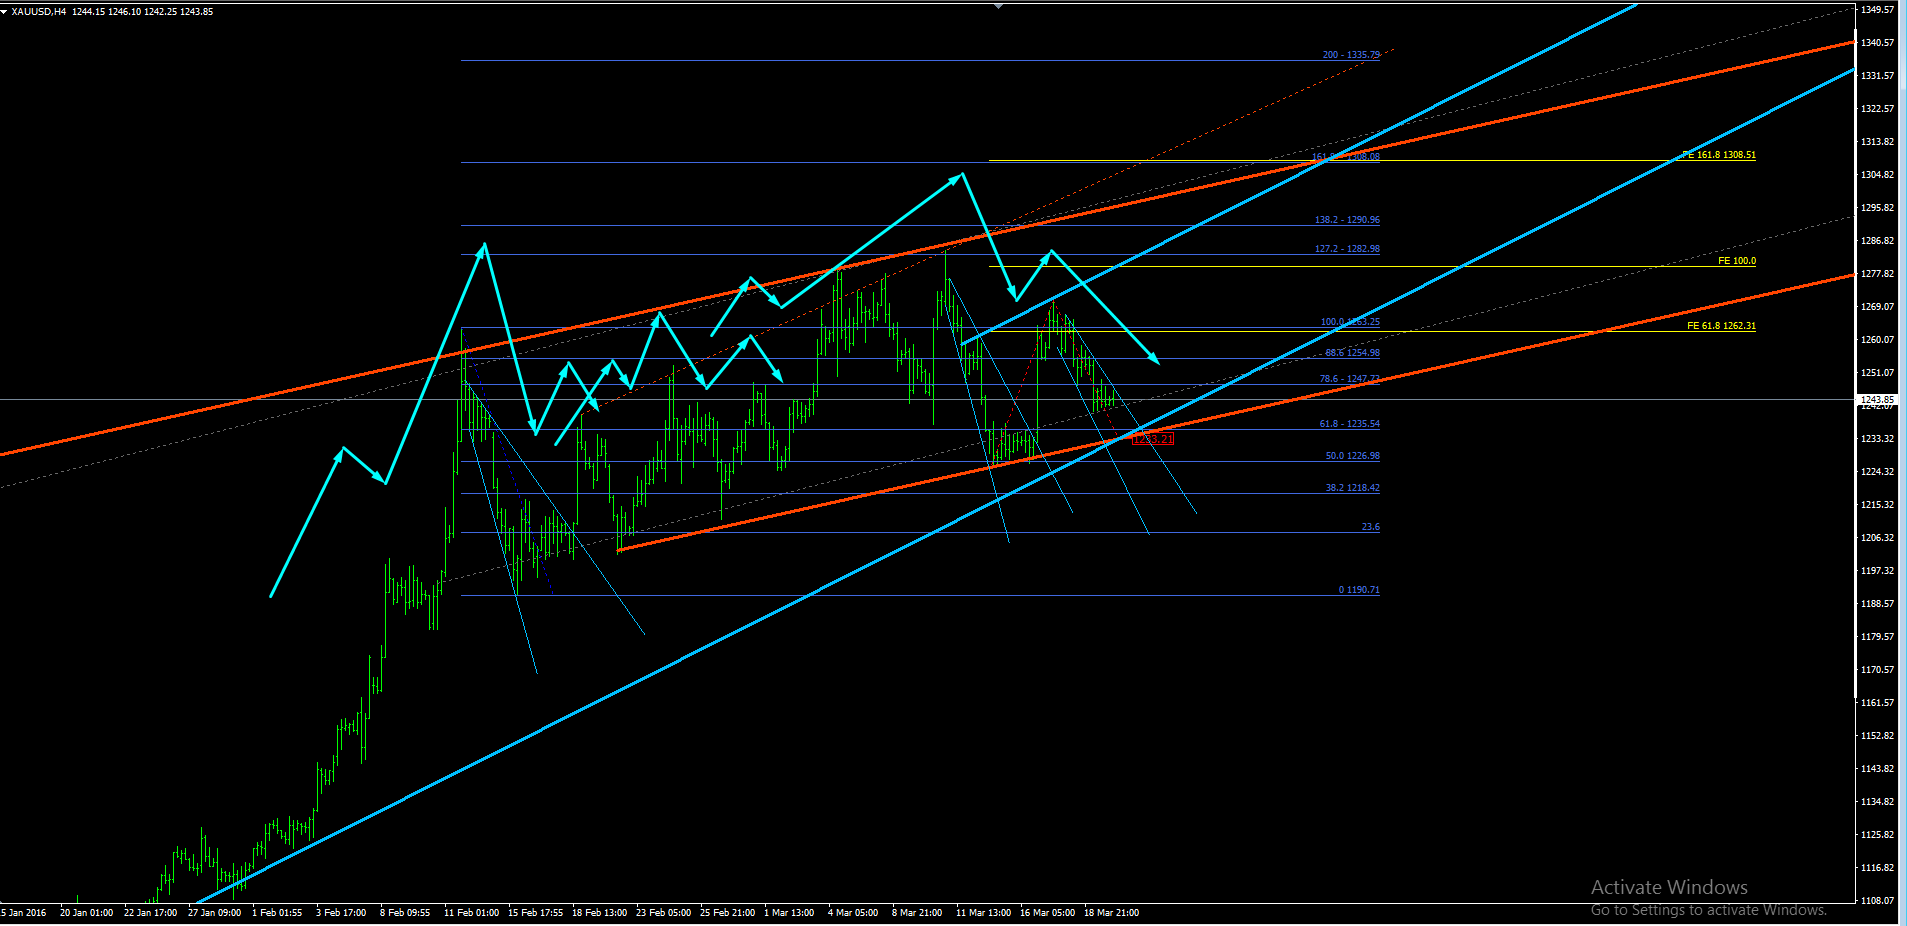Click the '18 Feb 13:00' time axis label

[600, 913]
